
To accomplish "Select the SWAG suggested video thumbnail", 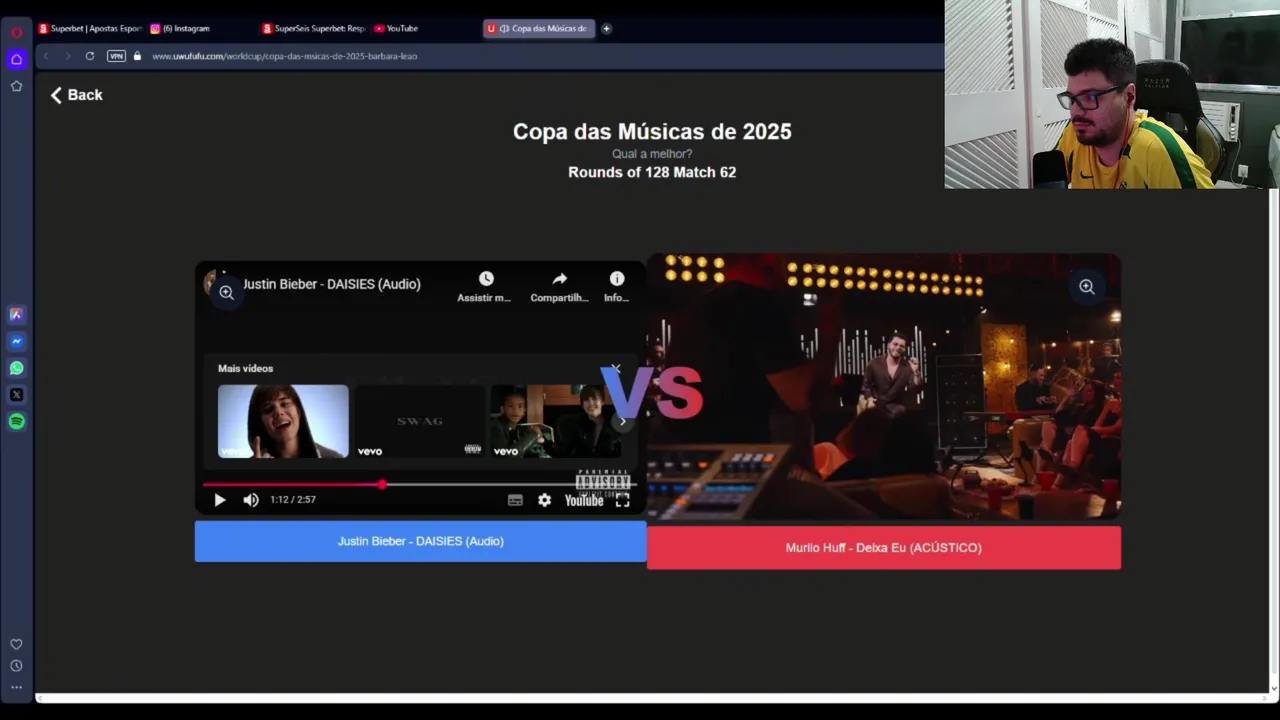I will click(419, 421).
